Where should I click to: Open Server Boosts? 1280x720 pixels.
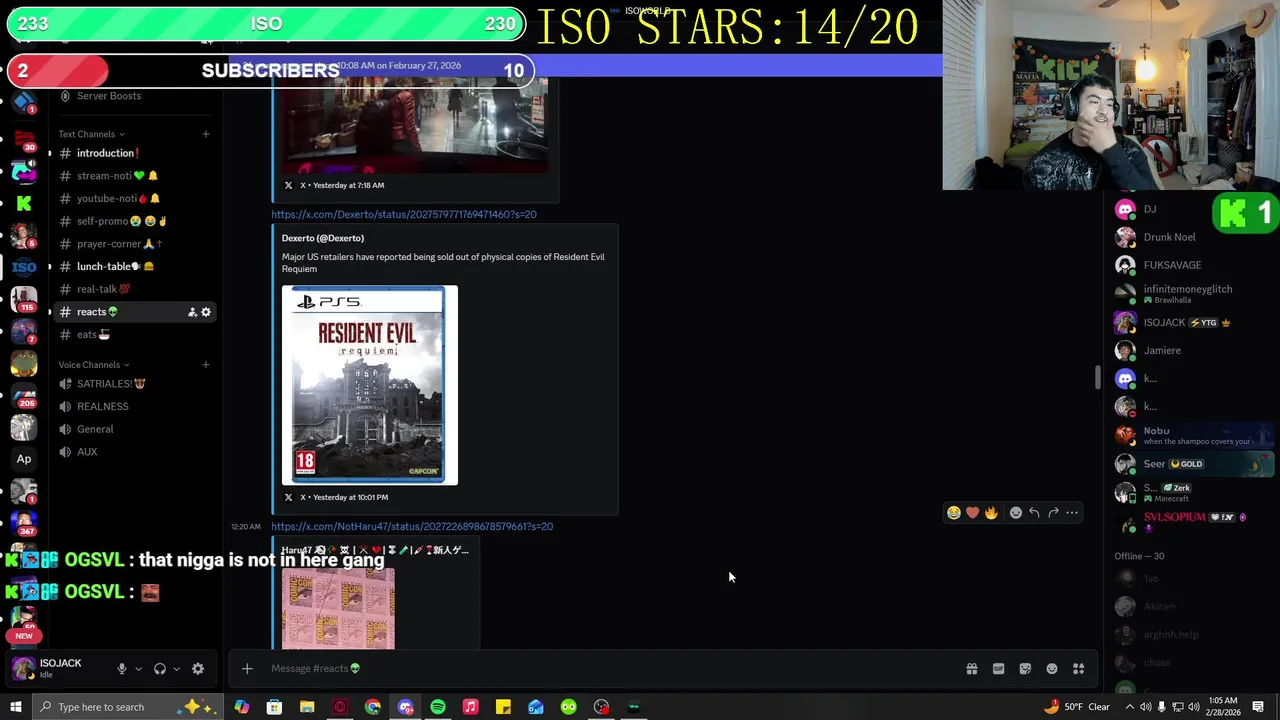pyautogui.click(x=135, y=96)
